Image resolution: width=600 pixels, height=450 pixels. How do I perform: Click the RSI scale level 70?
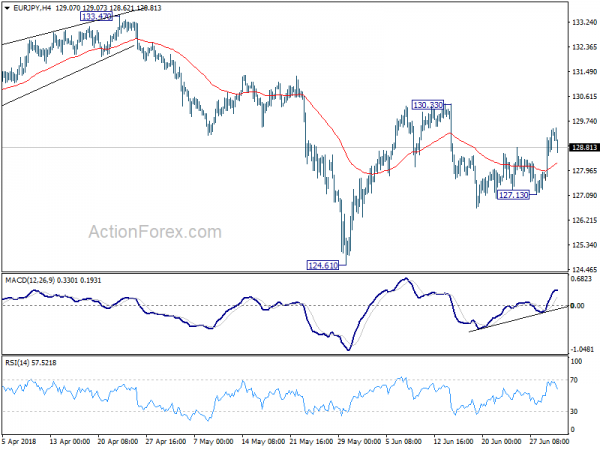[574, 380]
